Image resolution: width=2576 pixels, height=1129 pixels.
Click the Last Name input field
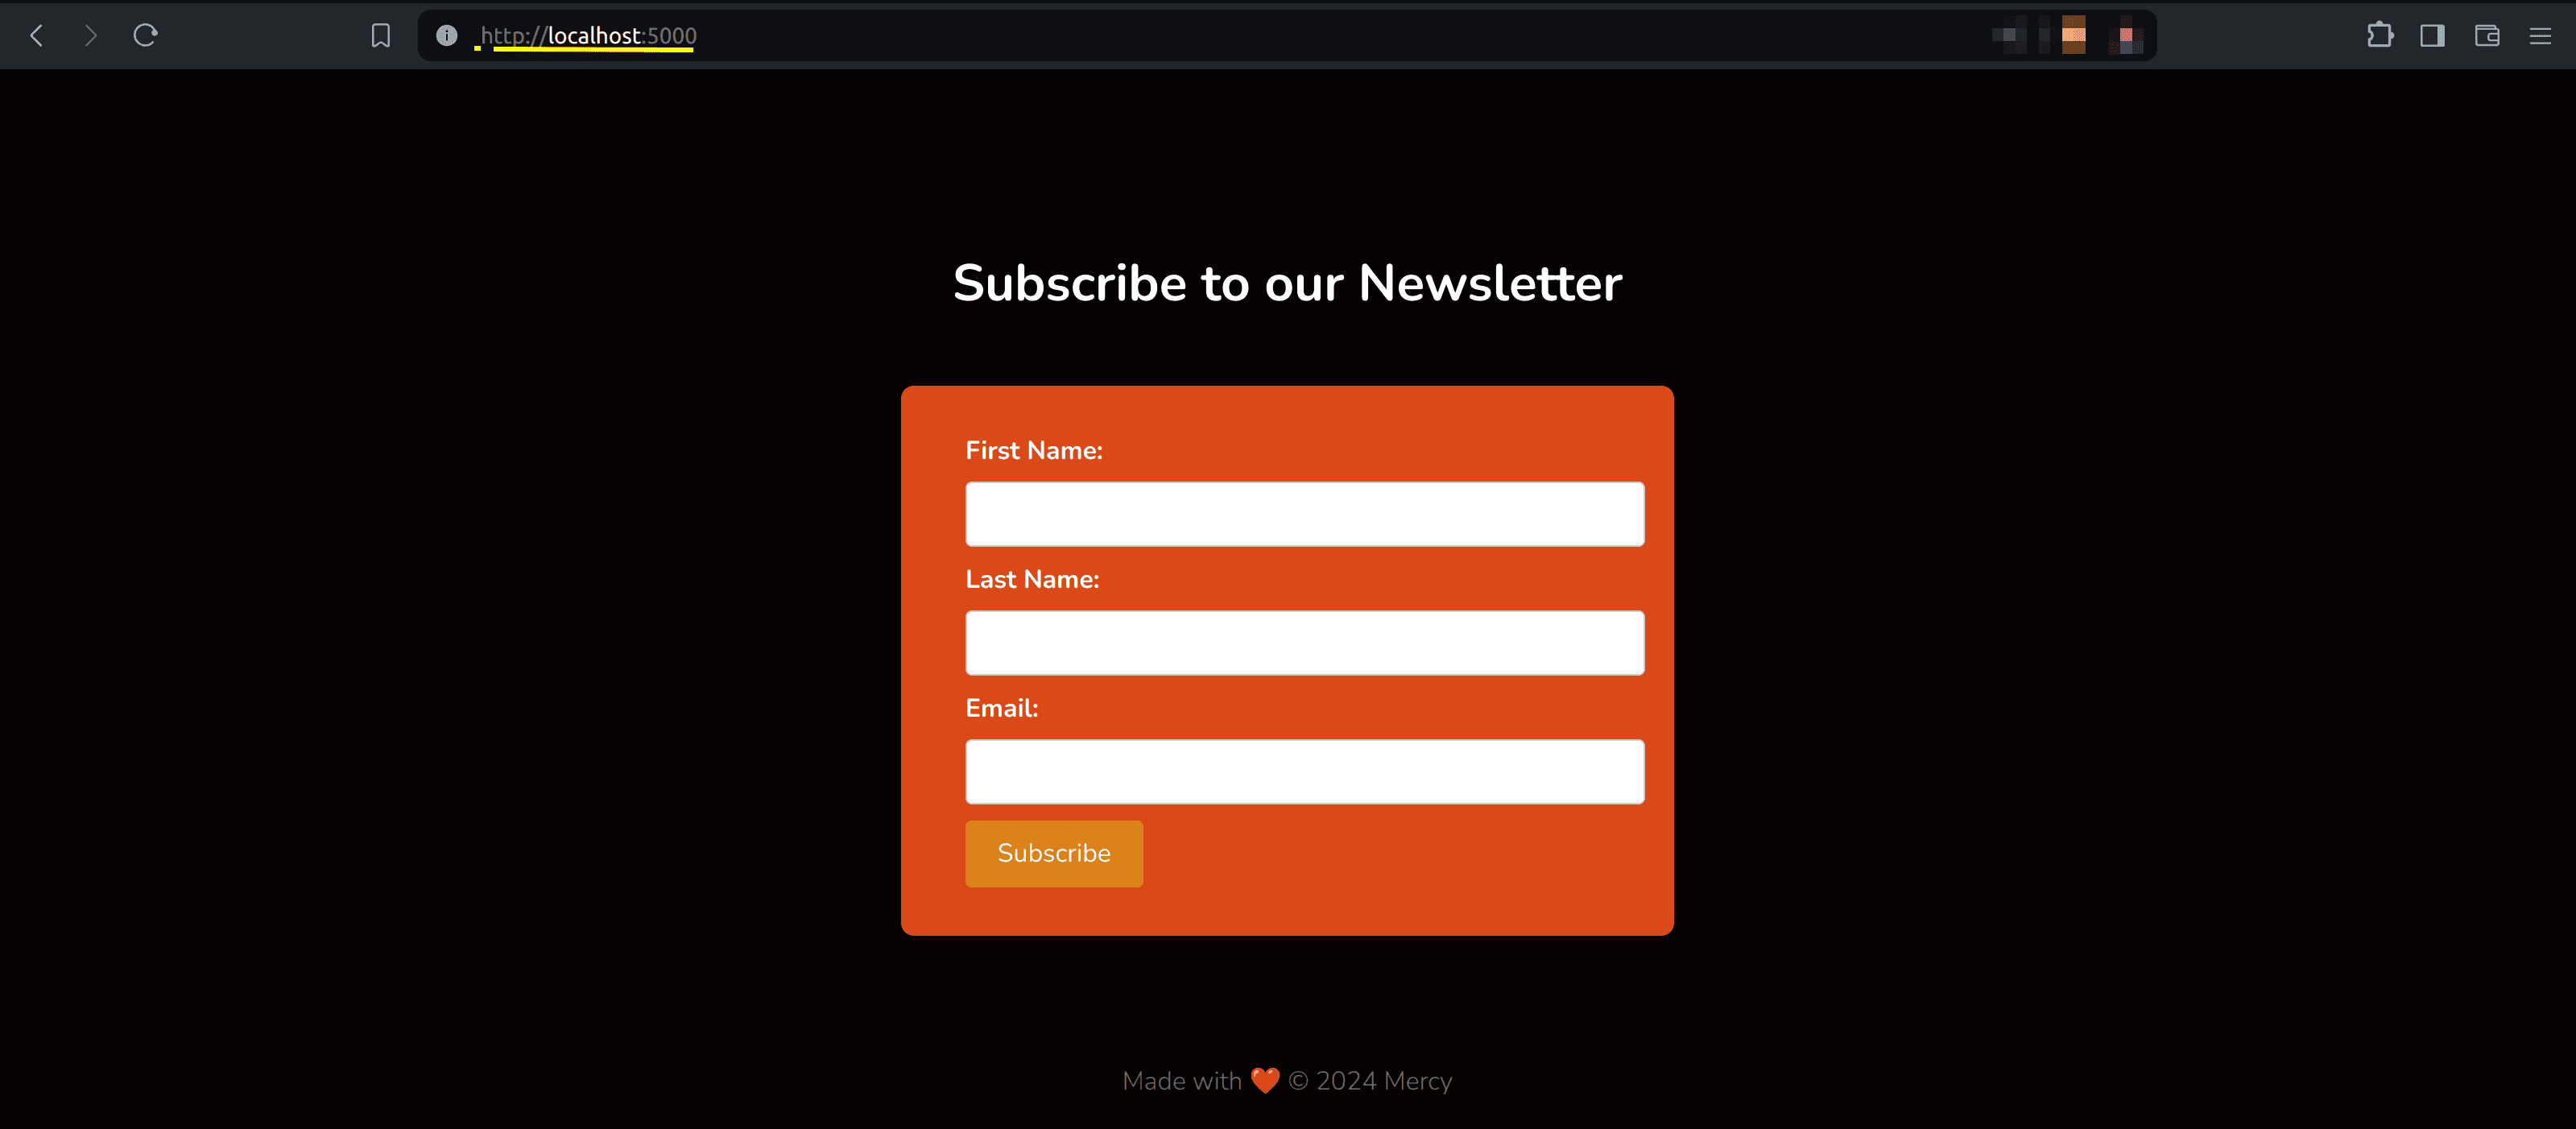[1305, 641]
